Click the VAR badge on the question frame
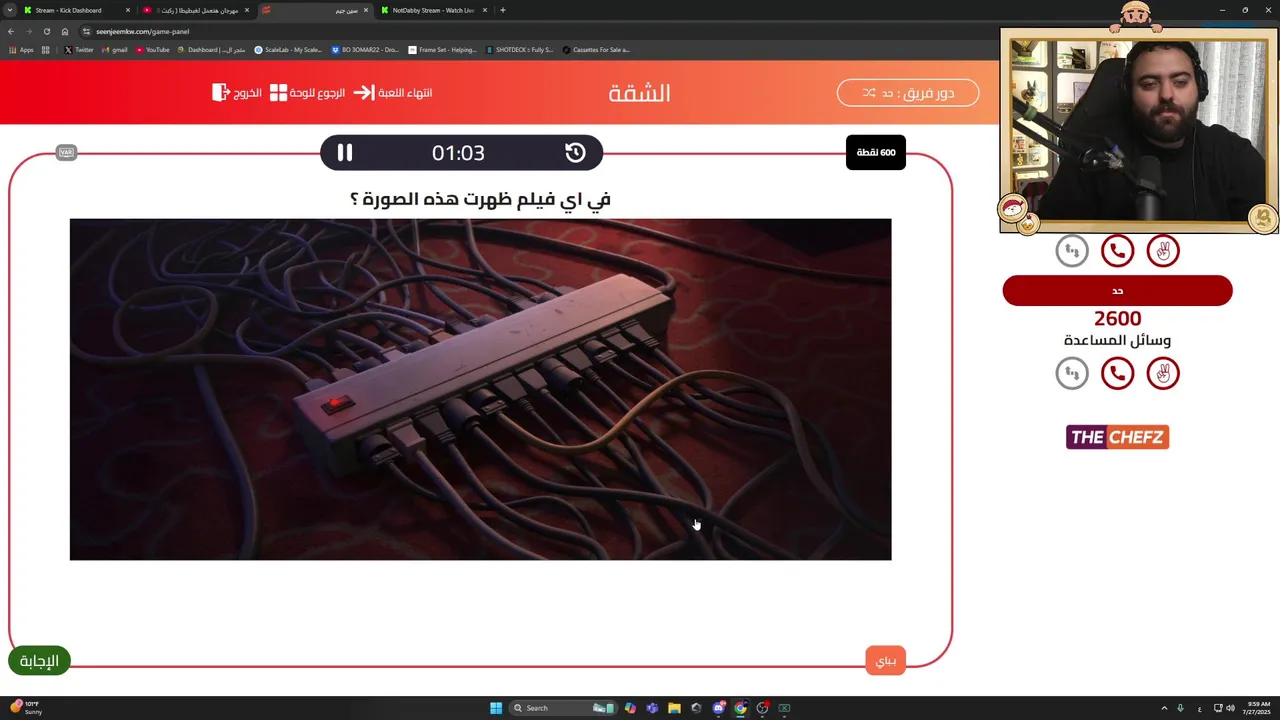Viewport: 1280px width, 720px height. click(x=66, y=152)
